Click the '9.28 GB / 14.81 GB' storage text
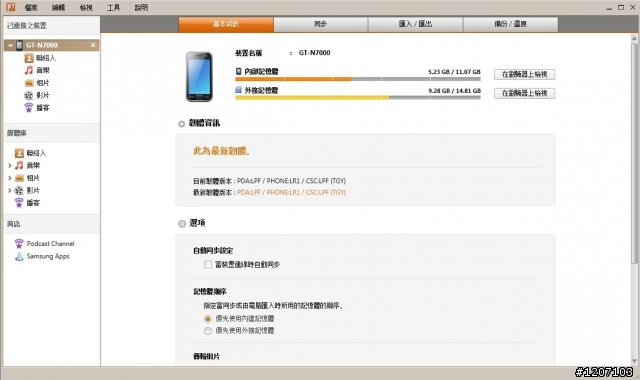This screenshot has width=640, height=380. [454, 91]
